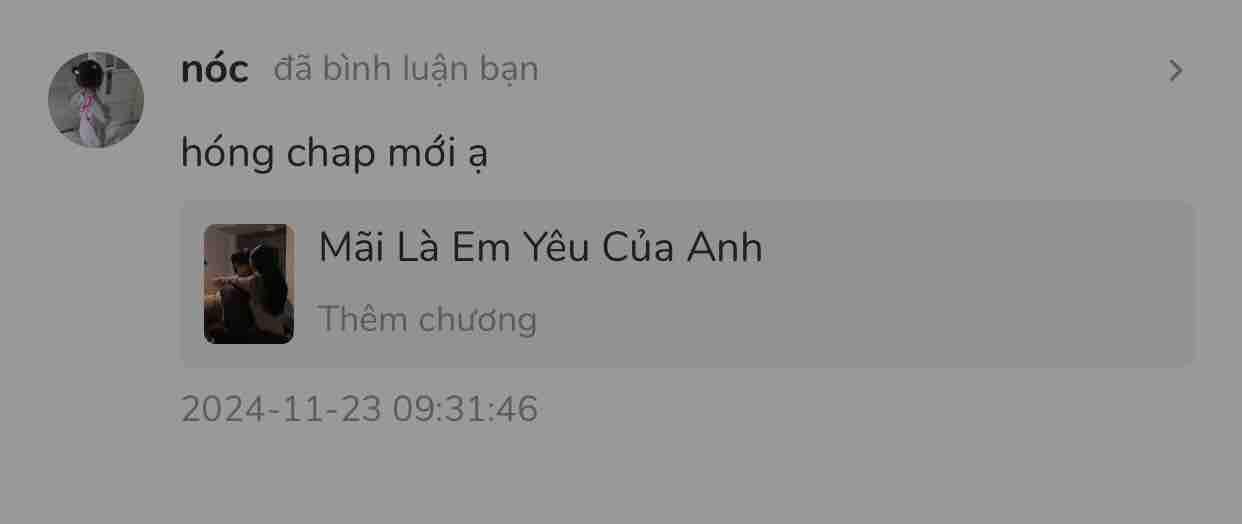The image size is (1242, 524).
Task: Click the commenter name beside the avatar
Action: pyautogui.click(x=214, y=70)
